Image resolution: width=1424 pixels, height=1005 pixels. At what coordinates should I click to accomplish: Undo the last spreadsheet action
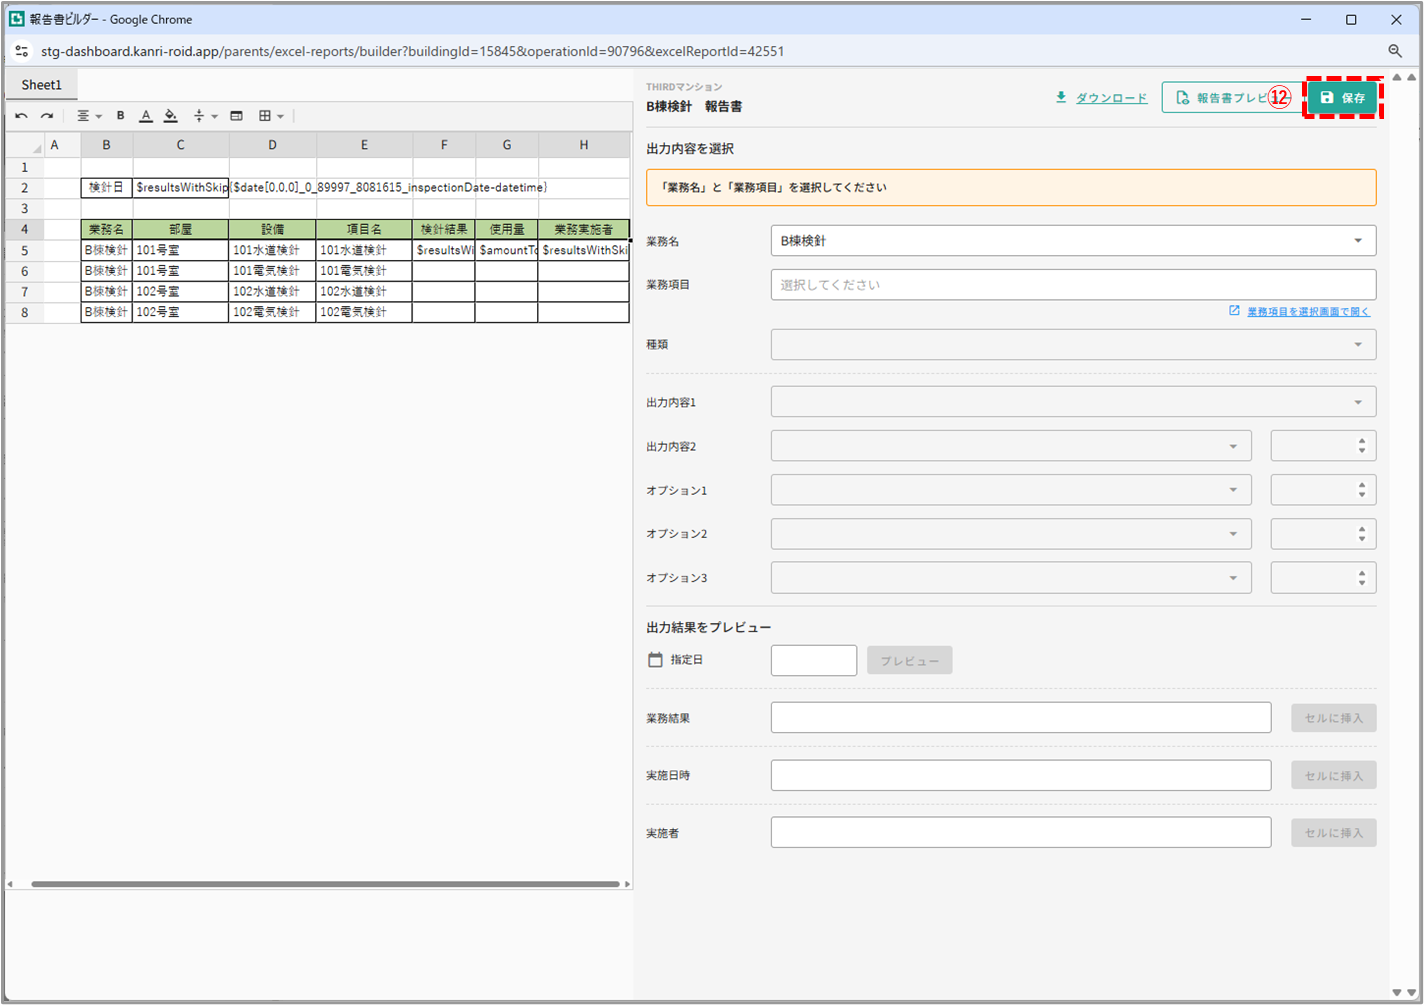pos(21,116)
